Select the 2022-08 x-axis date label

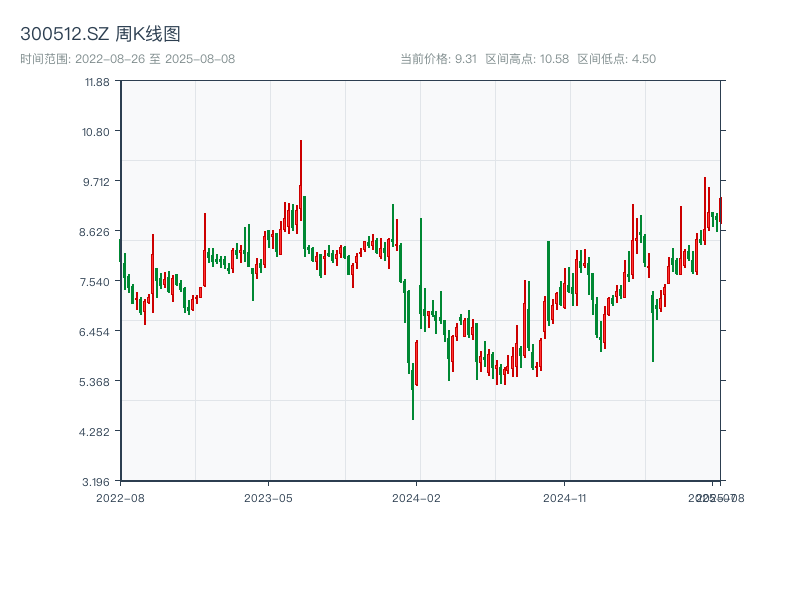pos(120,497)
